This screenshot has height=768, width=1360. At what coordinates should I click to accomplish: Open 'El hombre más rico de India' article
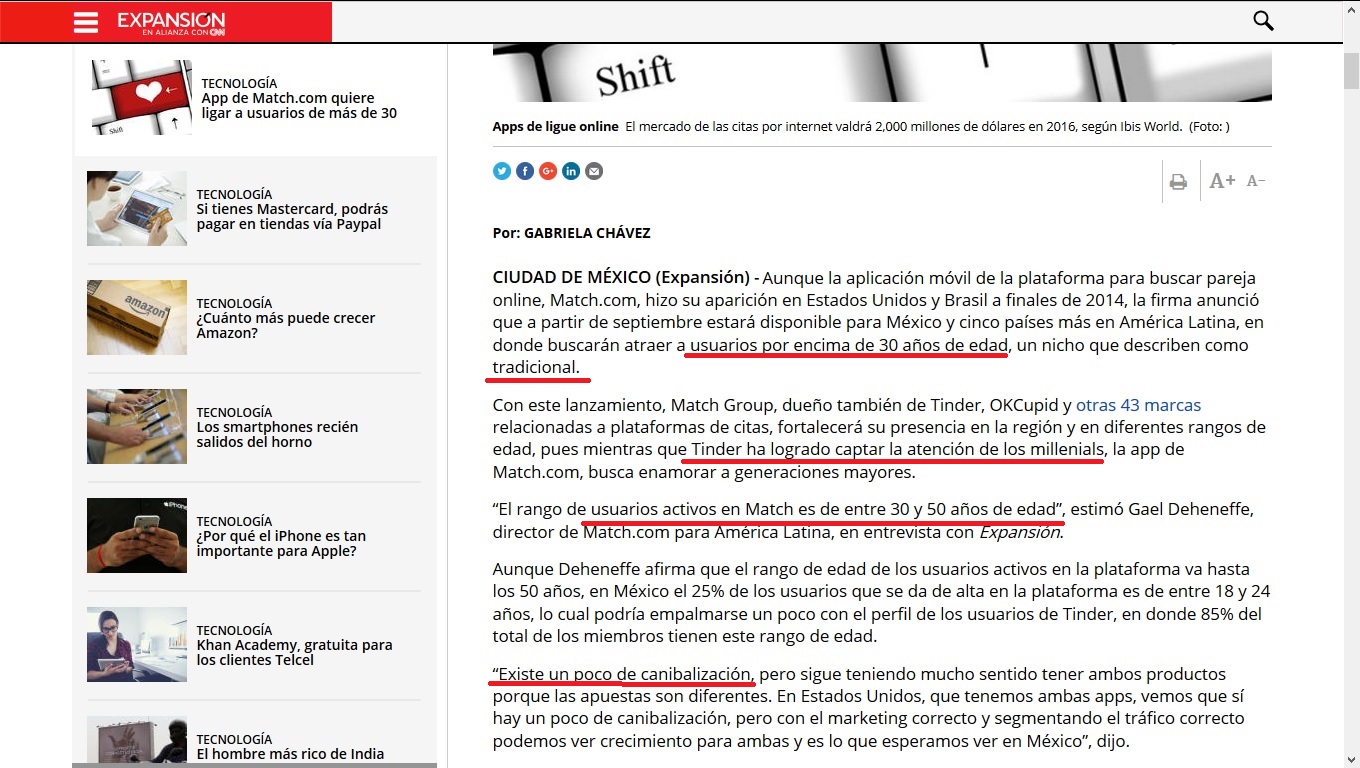click(x=290, y=754)
